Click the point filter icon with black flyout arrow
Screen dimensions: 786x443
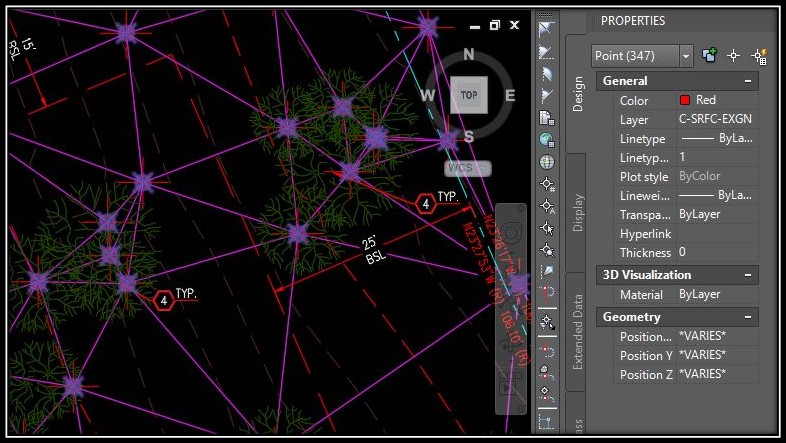(547, 322)
